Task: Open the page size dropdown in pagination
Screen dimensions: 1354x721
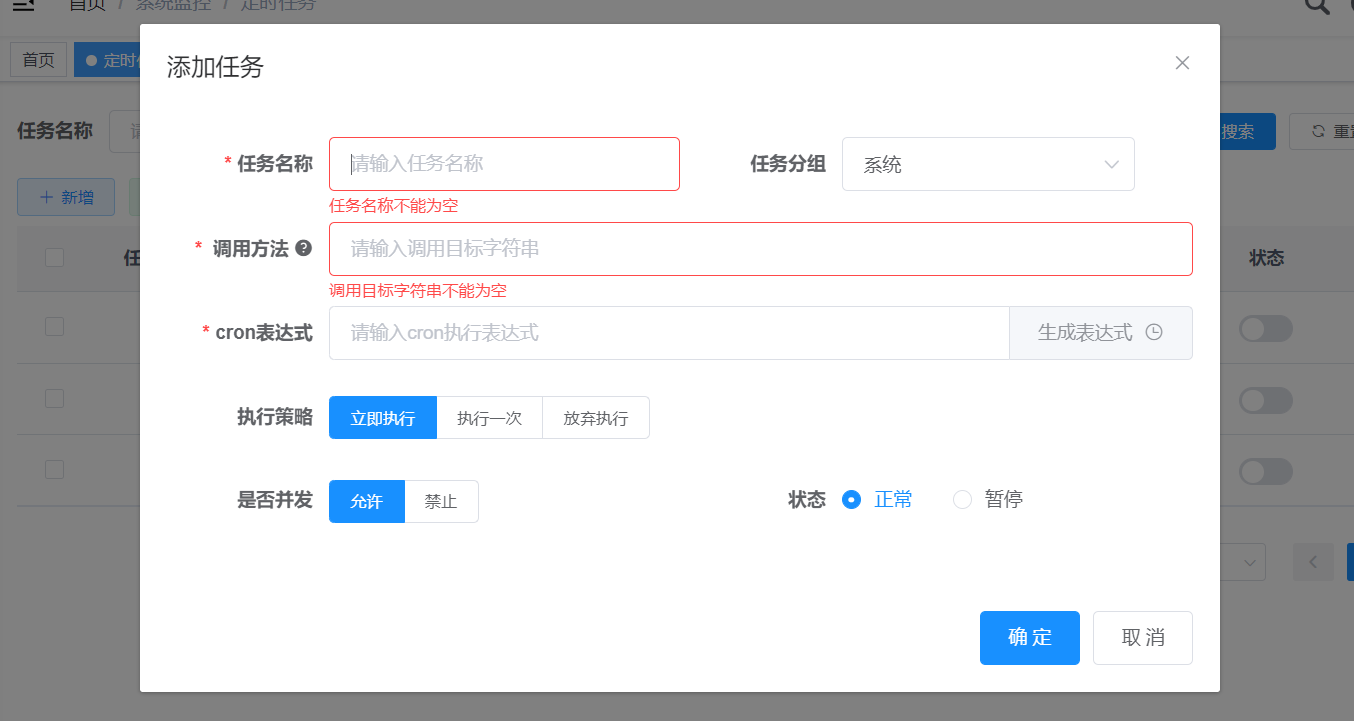Action: point(1242,562)
